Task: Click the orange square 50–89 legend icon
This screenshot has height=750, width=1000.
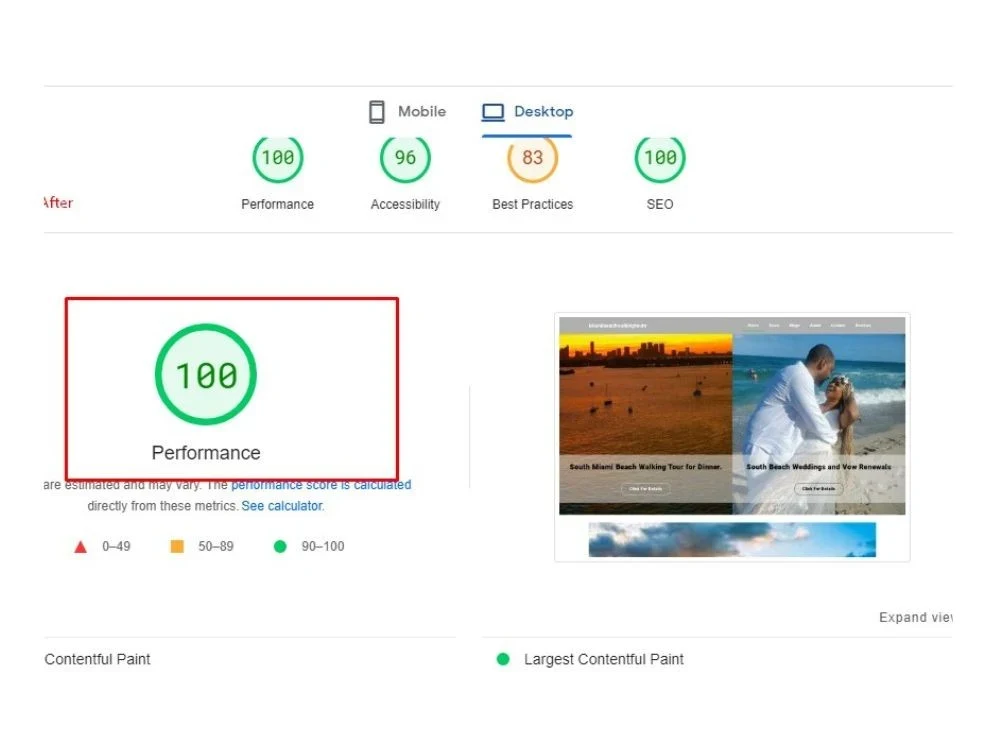Action: coord(177,546)
